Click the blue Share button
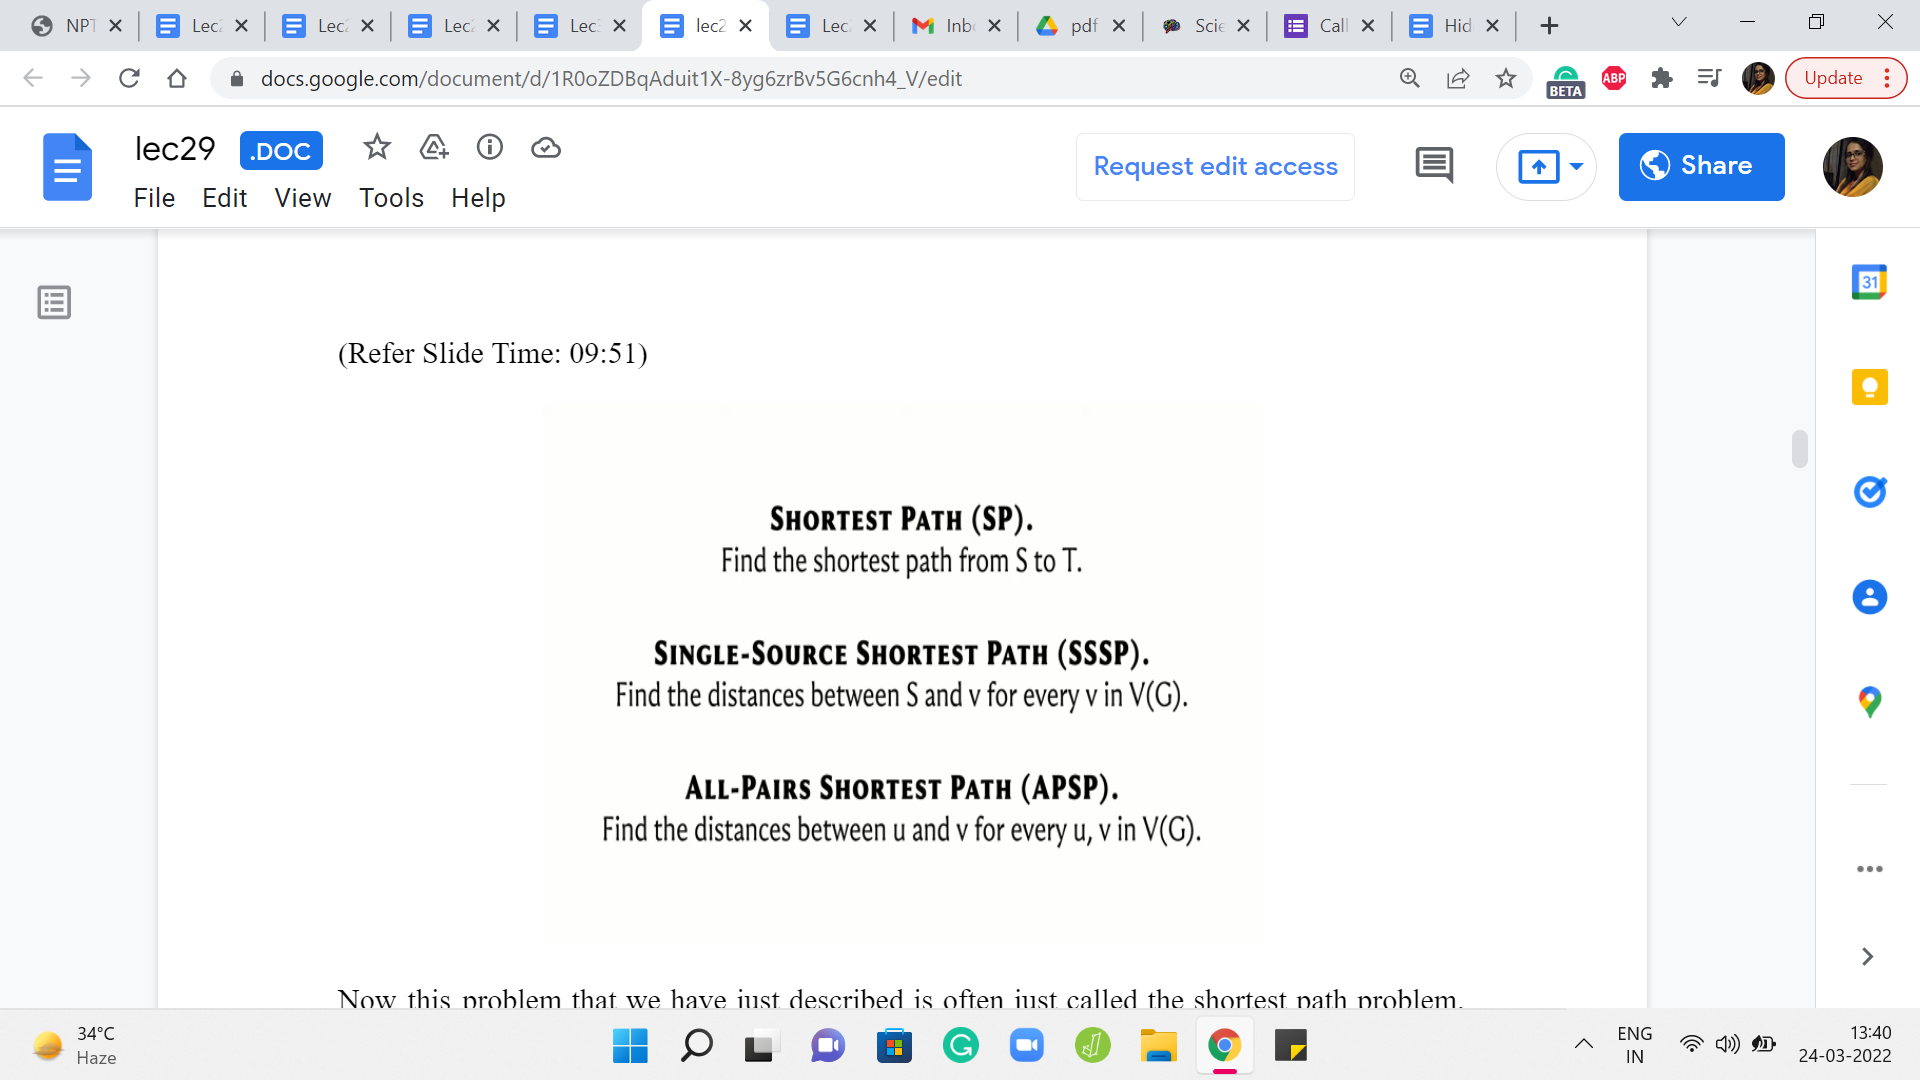 coord(1701,166)
